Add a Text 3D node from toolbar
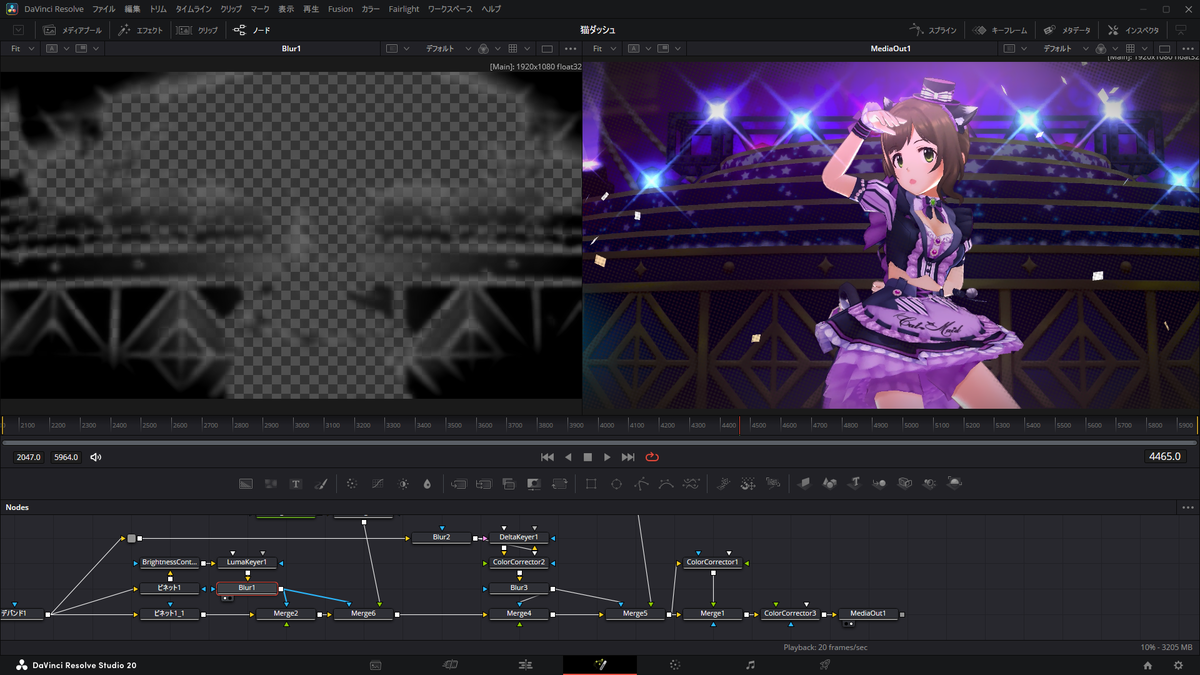Screen dimensions: 1200x675 click(854, 484)
